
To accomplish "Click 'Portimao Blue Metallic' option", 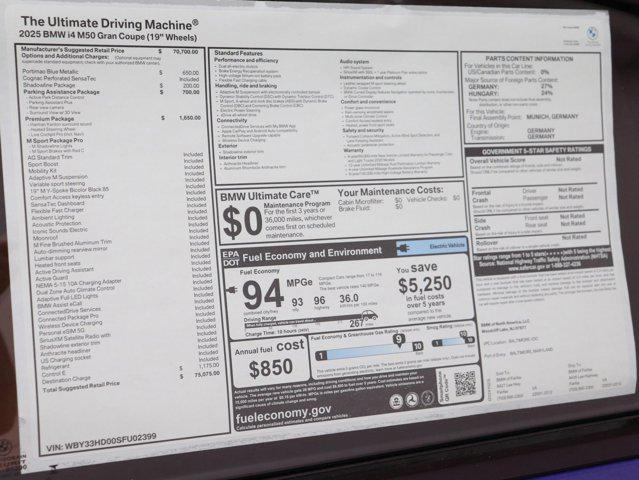I will coord(50,71).
